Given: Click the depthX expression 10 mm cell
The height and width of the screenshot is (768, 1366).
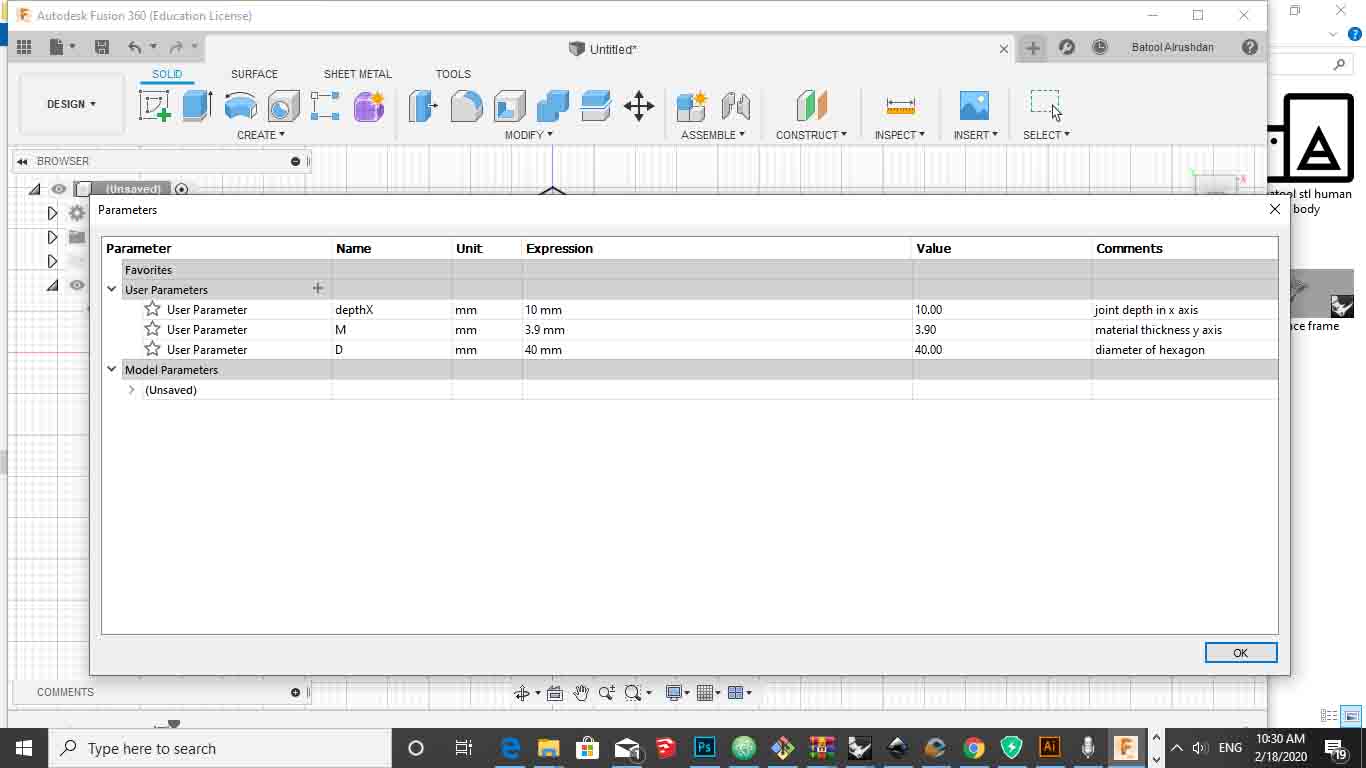Looking at the screenshot, I should pyautogui.click(x=717, y=310).
